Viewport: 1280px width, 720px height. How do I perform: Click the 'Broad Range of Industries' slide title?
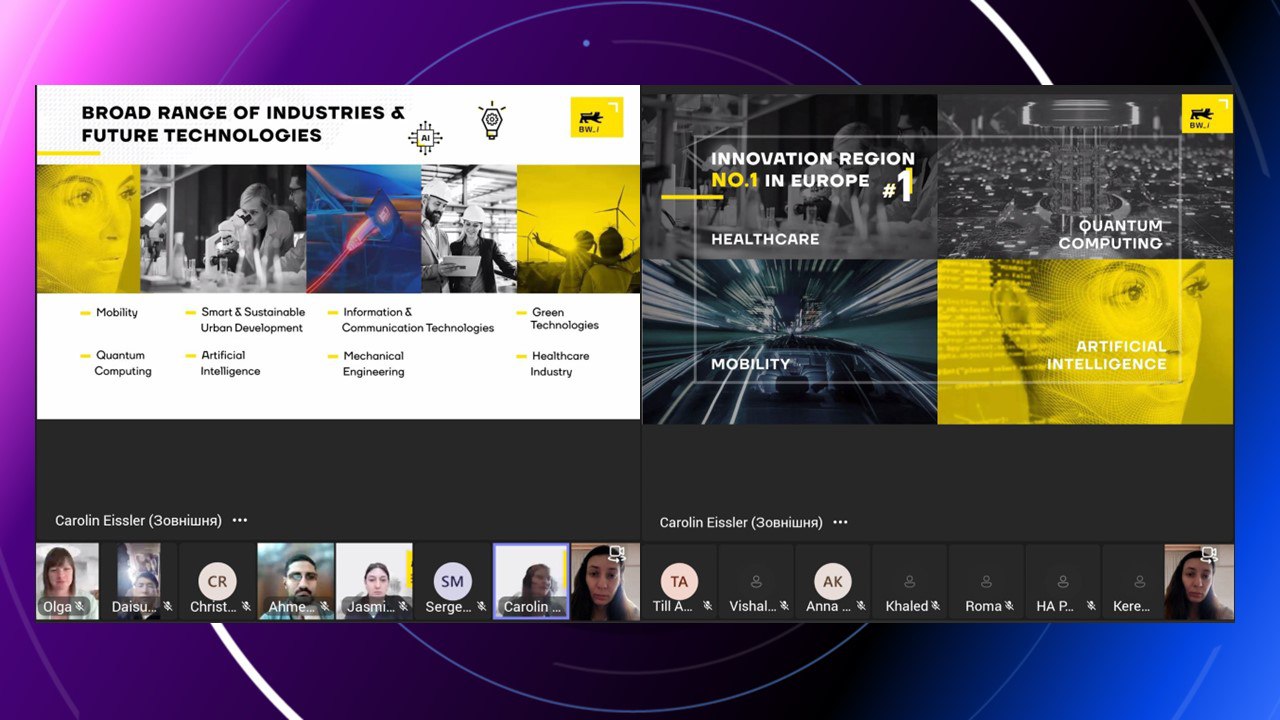pyautogui.click(x=243, y=124)
